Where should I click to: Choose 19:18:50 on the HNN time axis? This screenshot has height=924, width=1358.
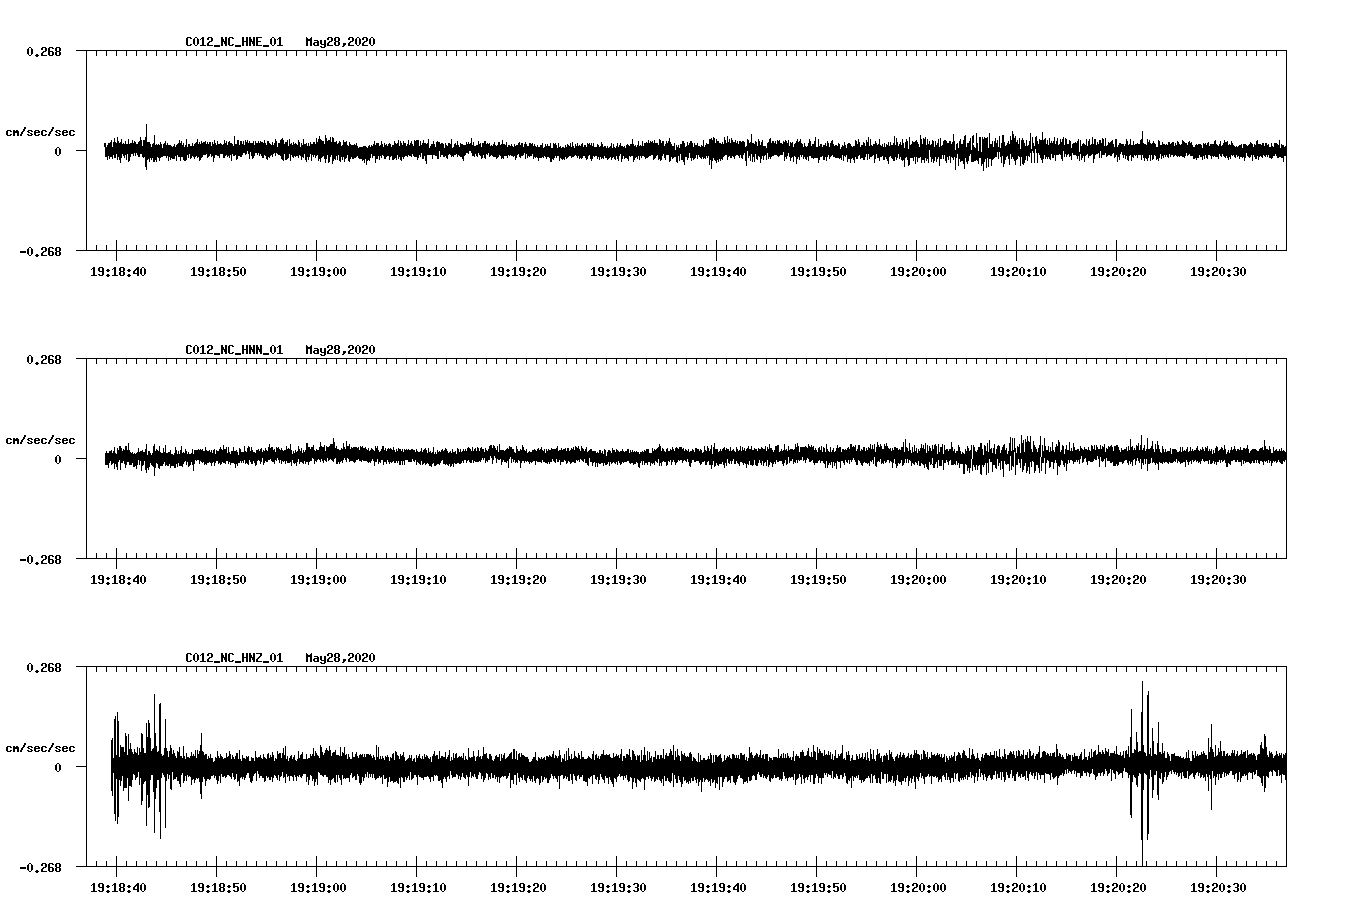click(x=218, y=579)
